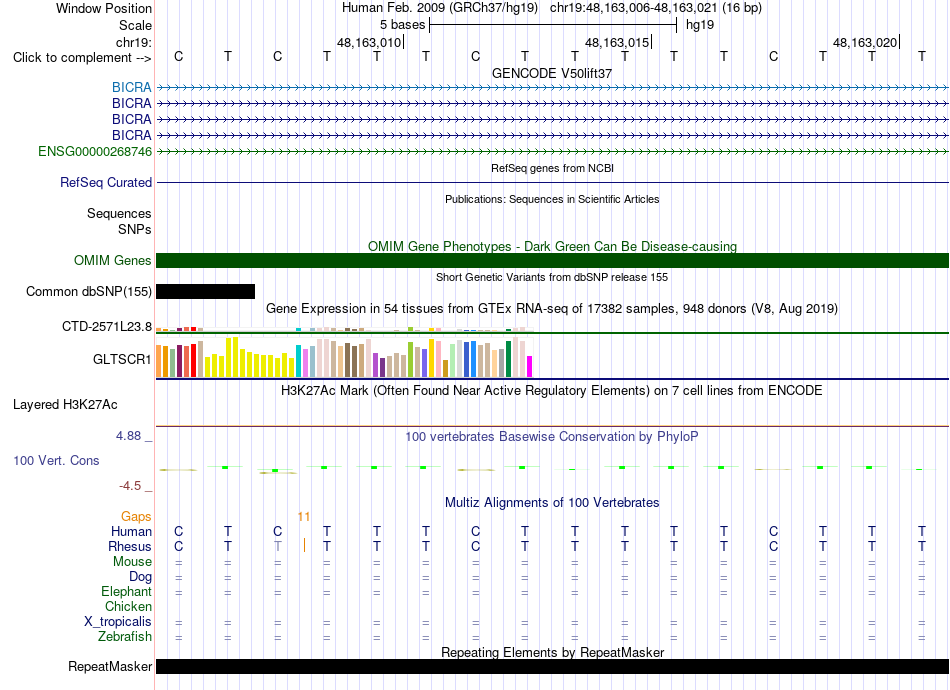Click the X_tropicalis species label
The height and width of the screenshot is (690, 950).
click(x=118, y=622)
